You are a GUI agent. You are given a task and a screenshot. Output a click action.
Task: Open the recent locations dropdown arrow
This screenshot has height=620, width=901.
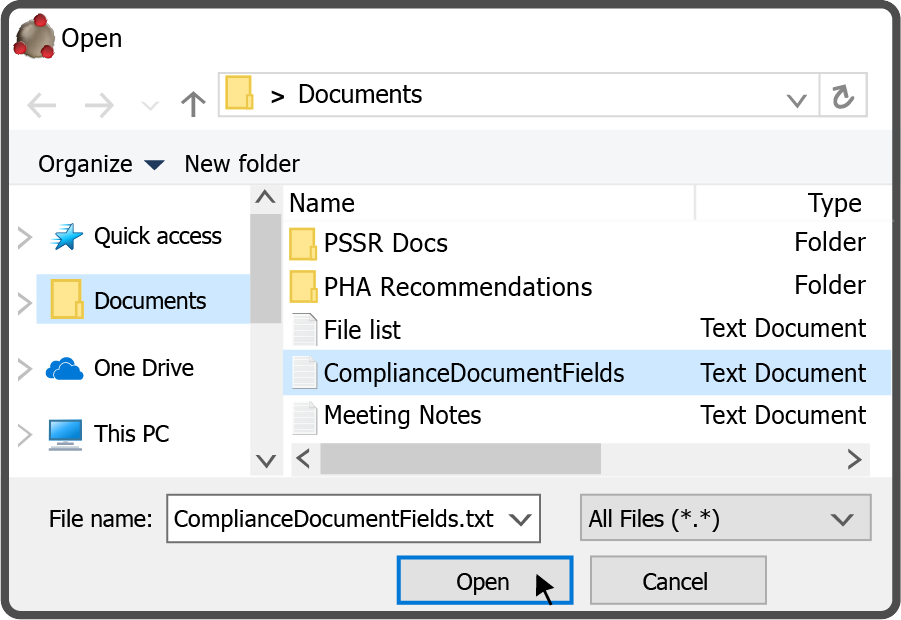pyautogui.click(x=149, y=105)
